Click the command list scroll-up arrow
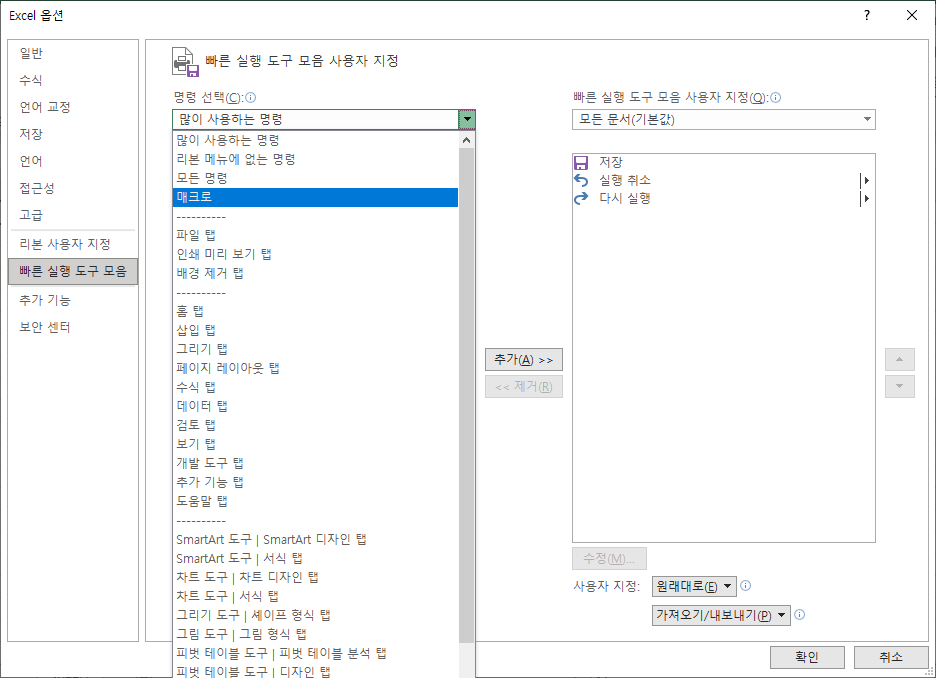The width and height of the screenshot is (936, 678). click(465, 139)
